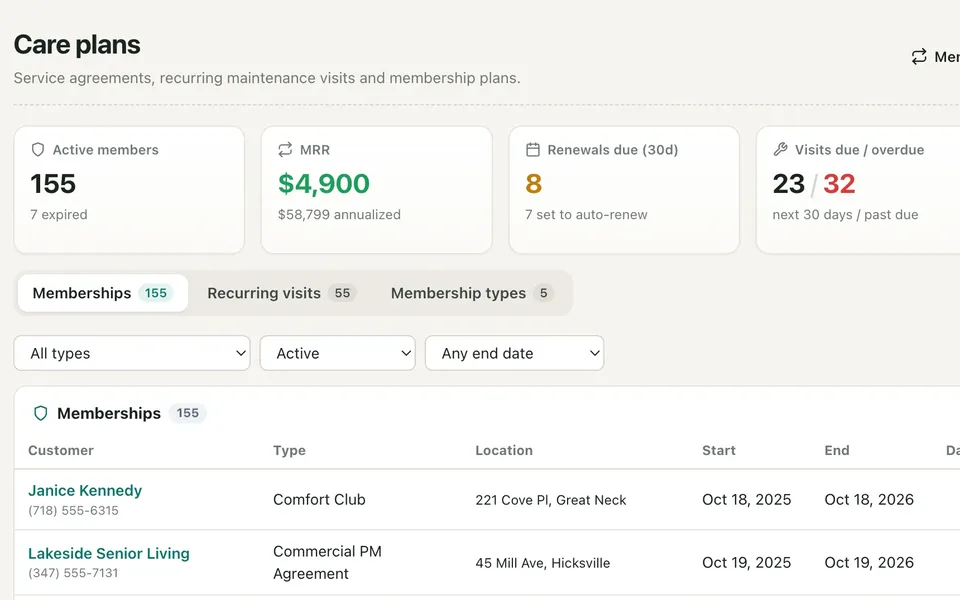Open the All types filter dropdown
960x600 pixels.
pos(132,353)
